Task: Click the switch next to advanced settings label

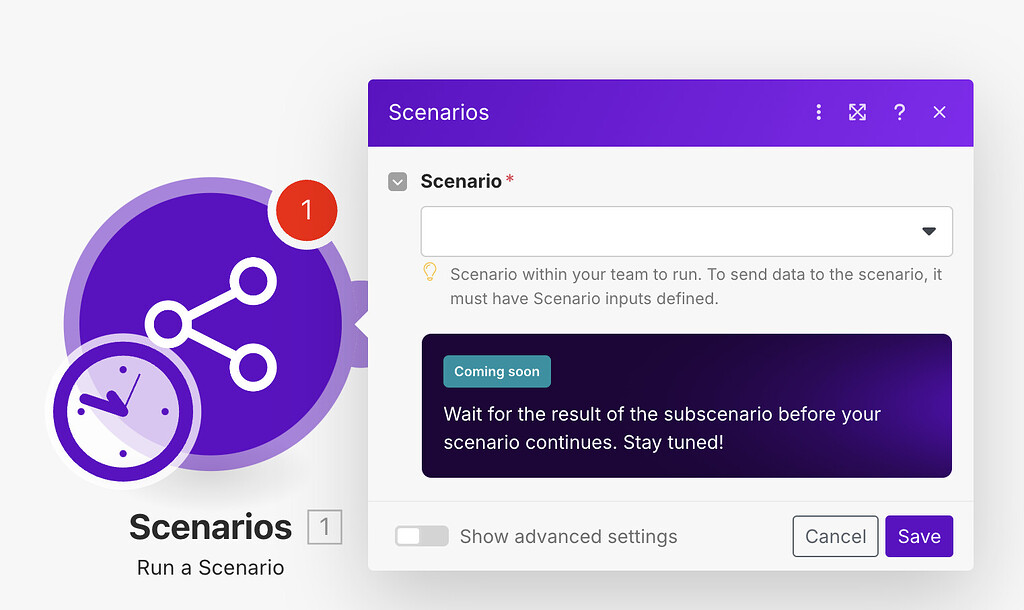Action: pos(421,536)
